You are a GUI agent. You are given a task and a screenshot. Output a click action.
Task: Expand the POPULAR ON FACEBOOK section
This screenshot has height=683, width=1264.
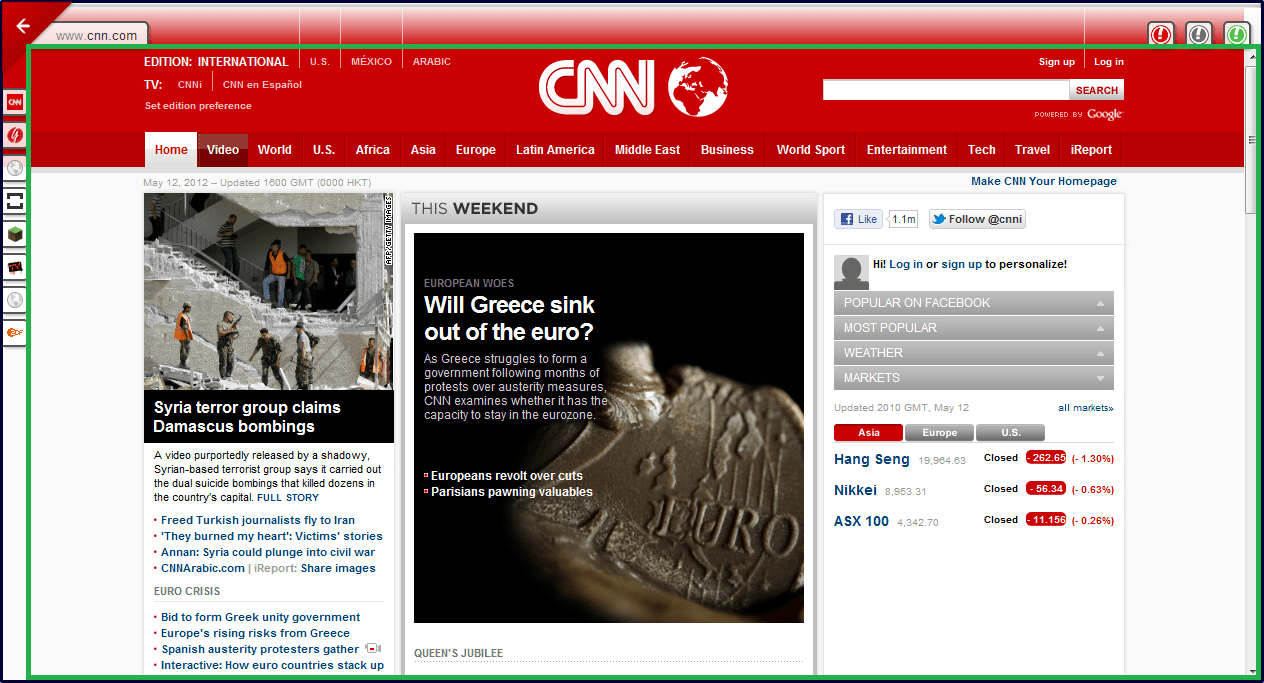(x=973, y=303)
